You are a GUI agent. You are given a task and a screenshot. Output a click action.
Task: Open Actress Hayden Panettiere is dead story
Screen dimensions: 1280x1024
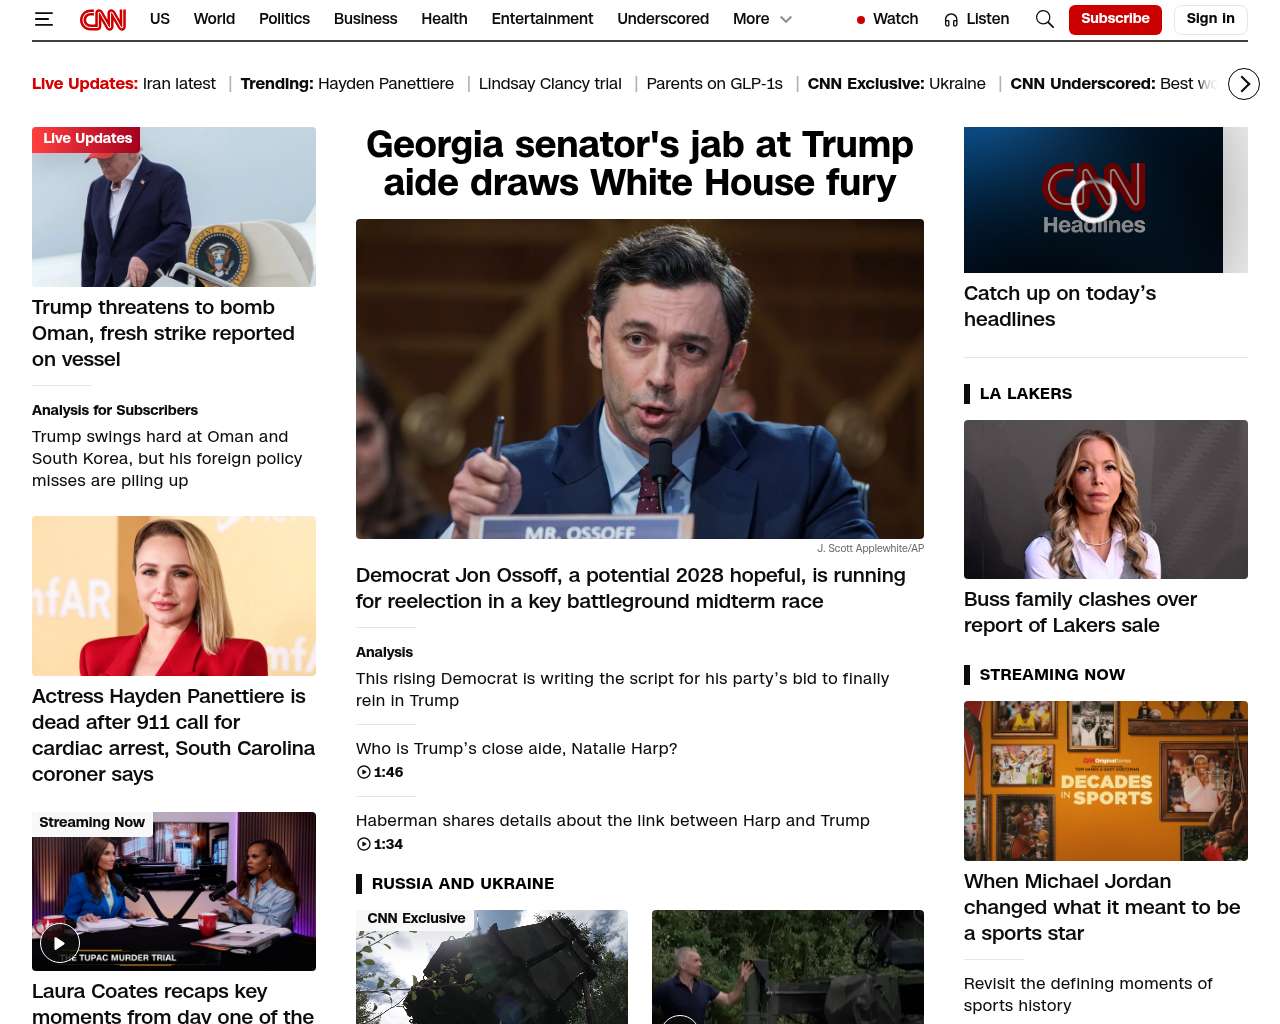[x=173, y=735]
